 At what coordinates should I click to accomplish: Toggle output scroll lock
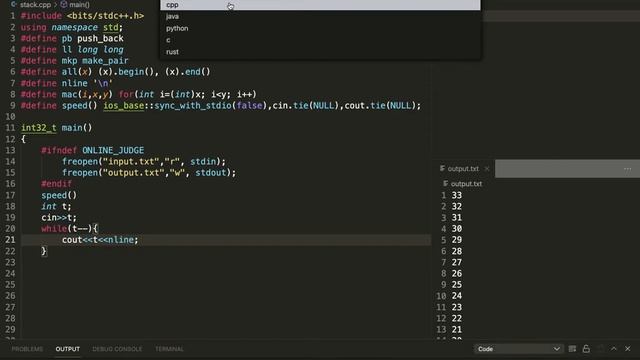click(x=586, y=349)
